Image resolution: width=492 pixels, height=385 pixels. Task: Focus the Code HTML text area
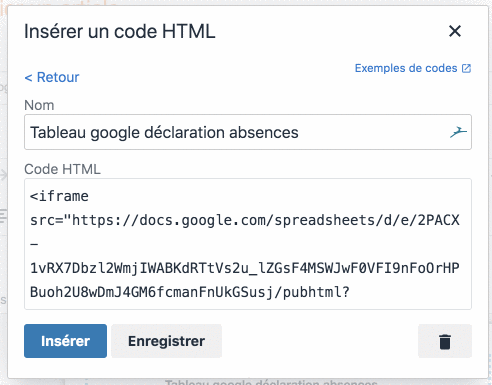click(248, 244)
